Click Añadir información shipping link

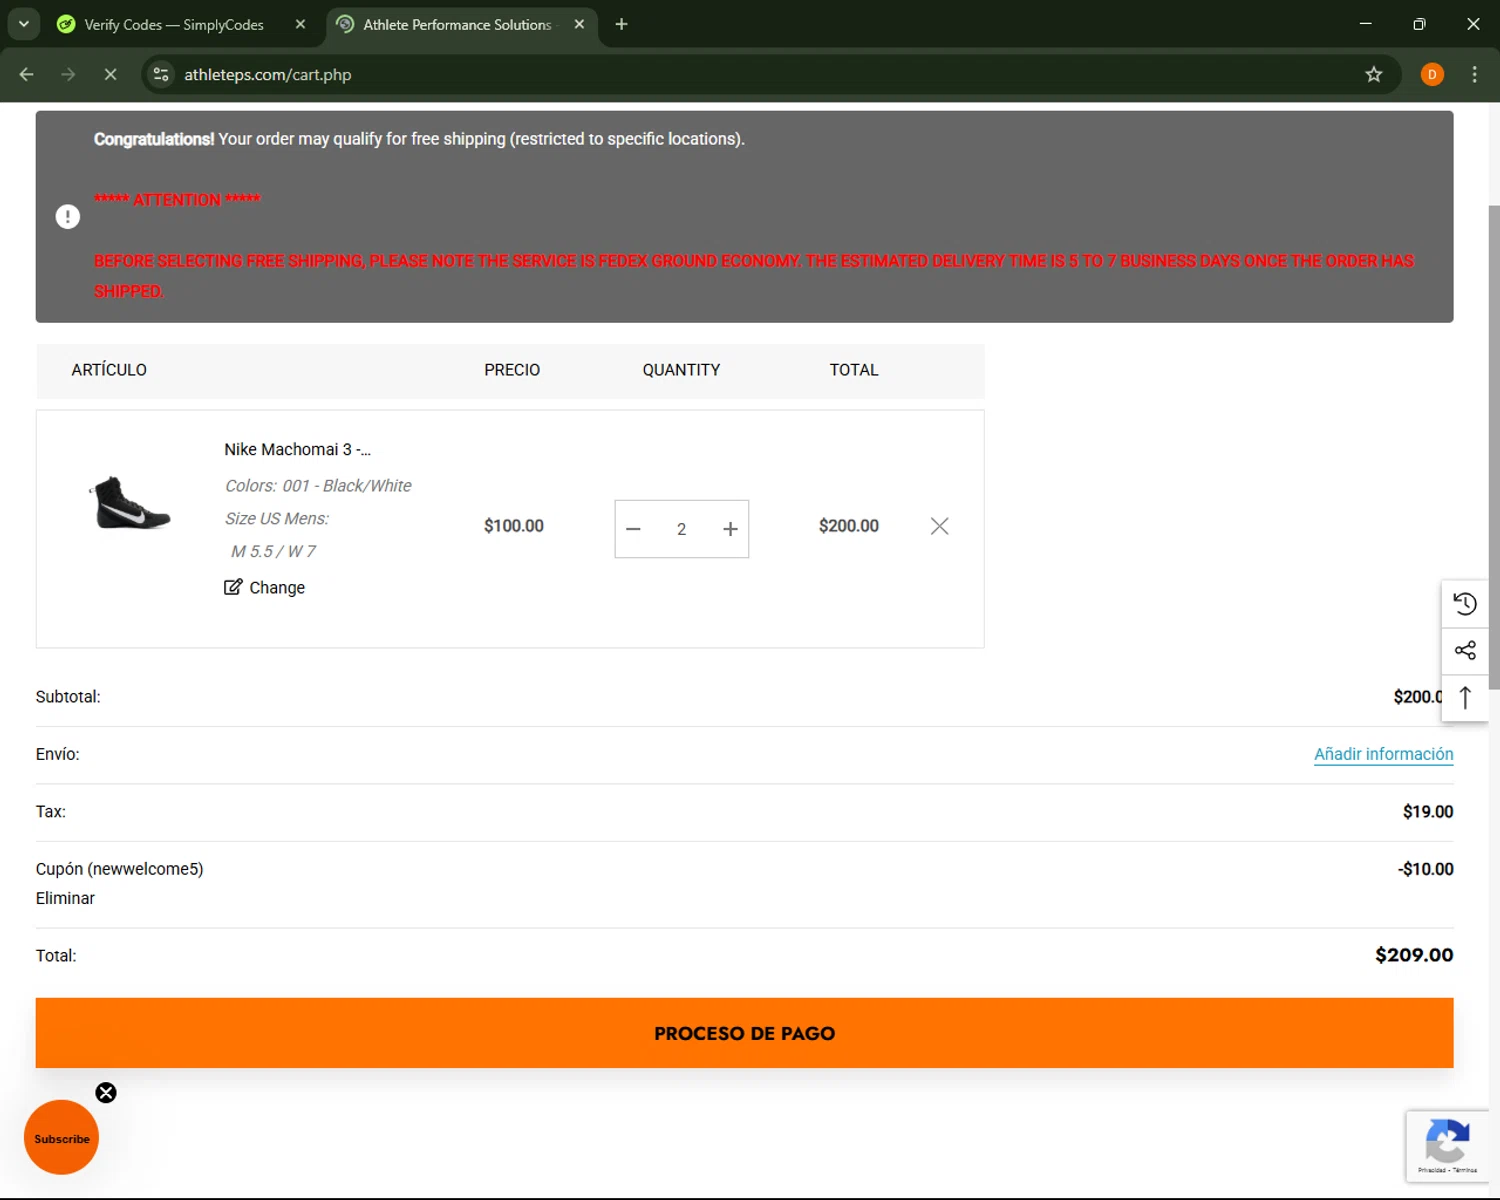click(x=1383, y=754)
